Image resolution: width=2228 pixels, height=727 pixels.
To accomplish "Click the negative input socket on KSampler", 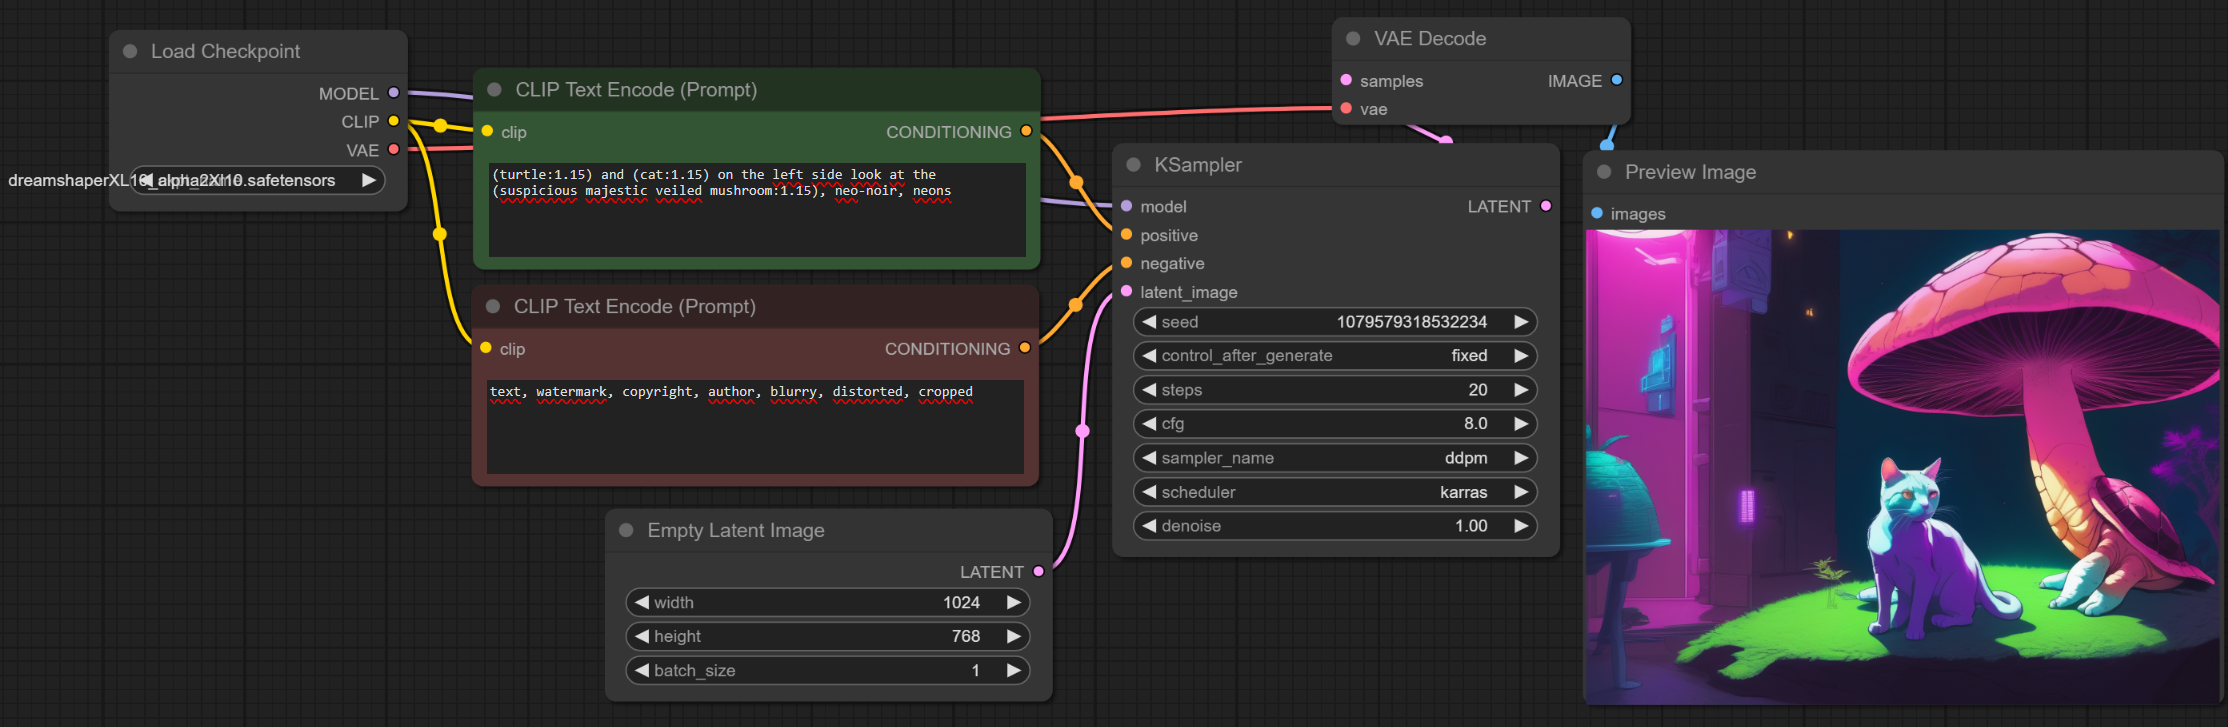I will (1127, 263).
